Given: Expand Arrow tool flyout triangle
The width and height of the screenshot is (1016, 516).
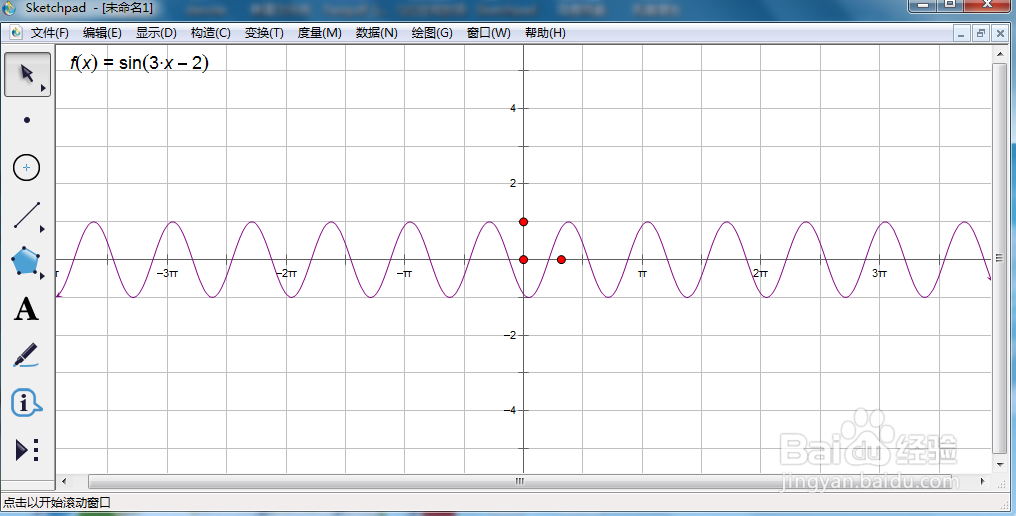Looking at the screenshot, I should pyautogui.click(x=43, y=88).
